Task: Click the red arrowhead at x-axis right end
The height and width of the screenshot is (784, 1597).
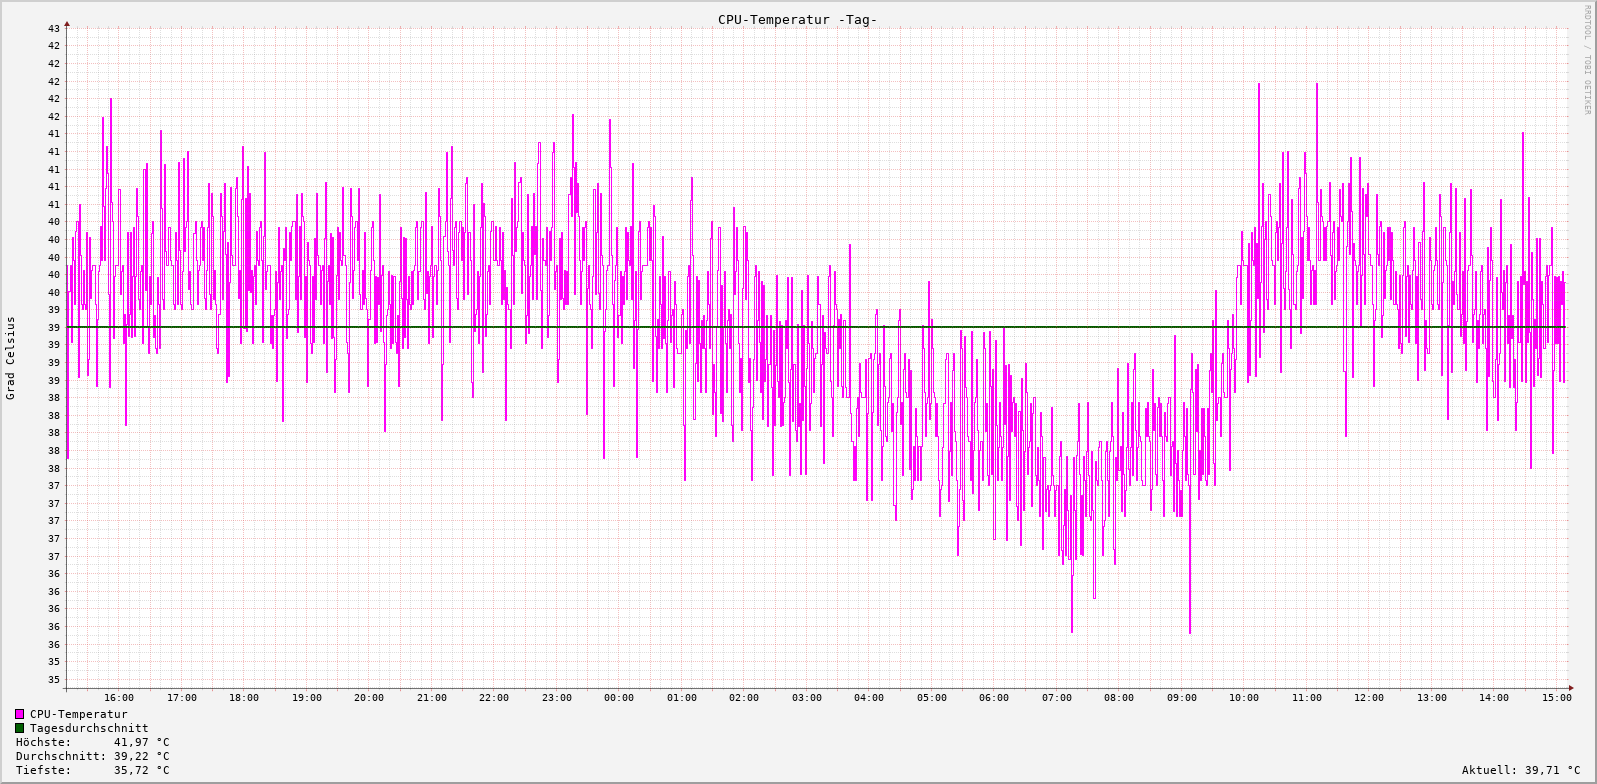Action: pyautogui.click(x=1571, y=688)
